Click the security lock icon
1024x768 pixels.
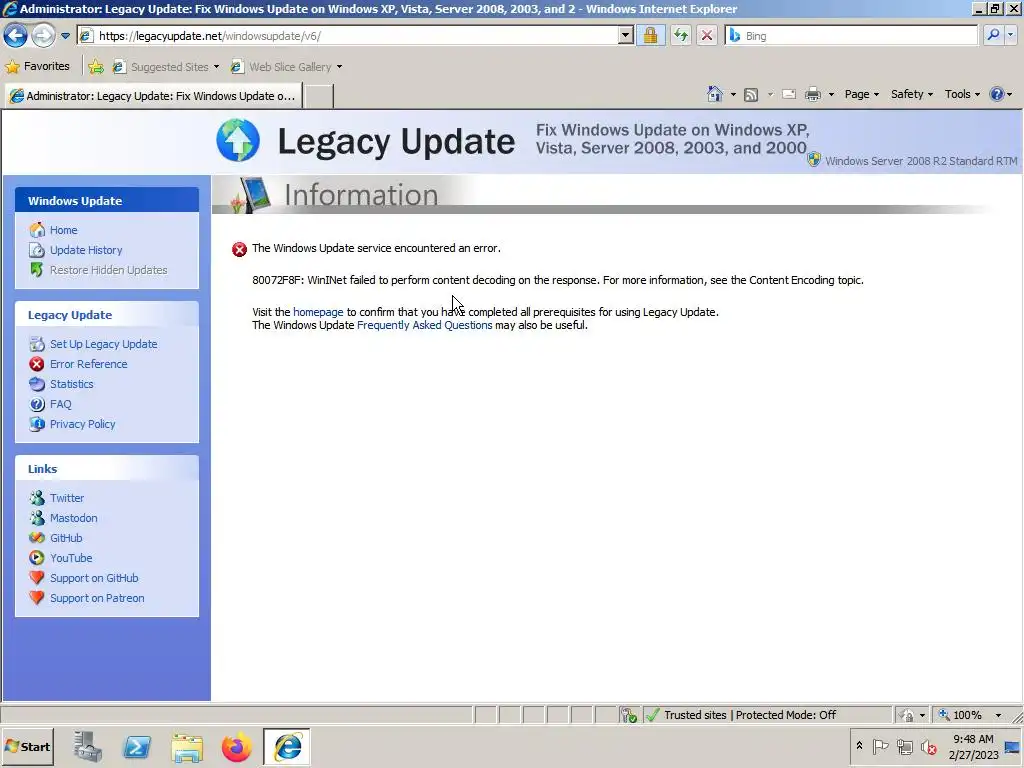point(650,36)
